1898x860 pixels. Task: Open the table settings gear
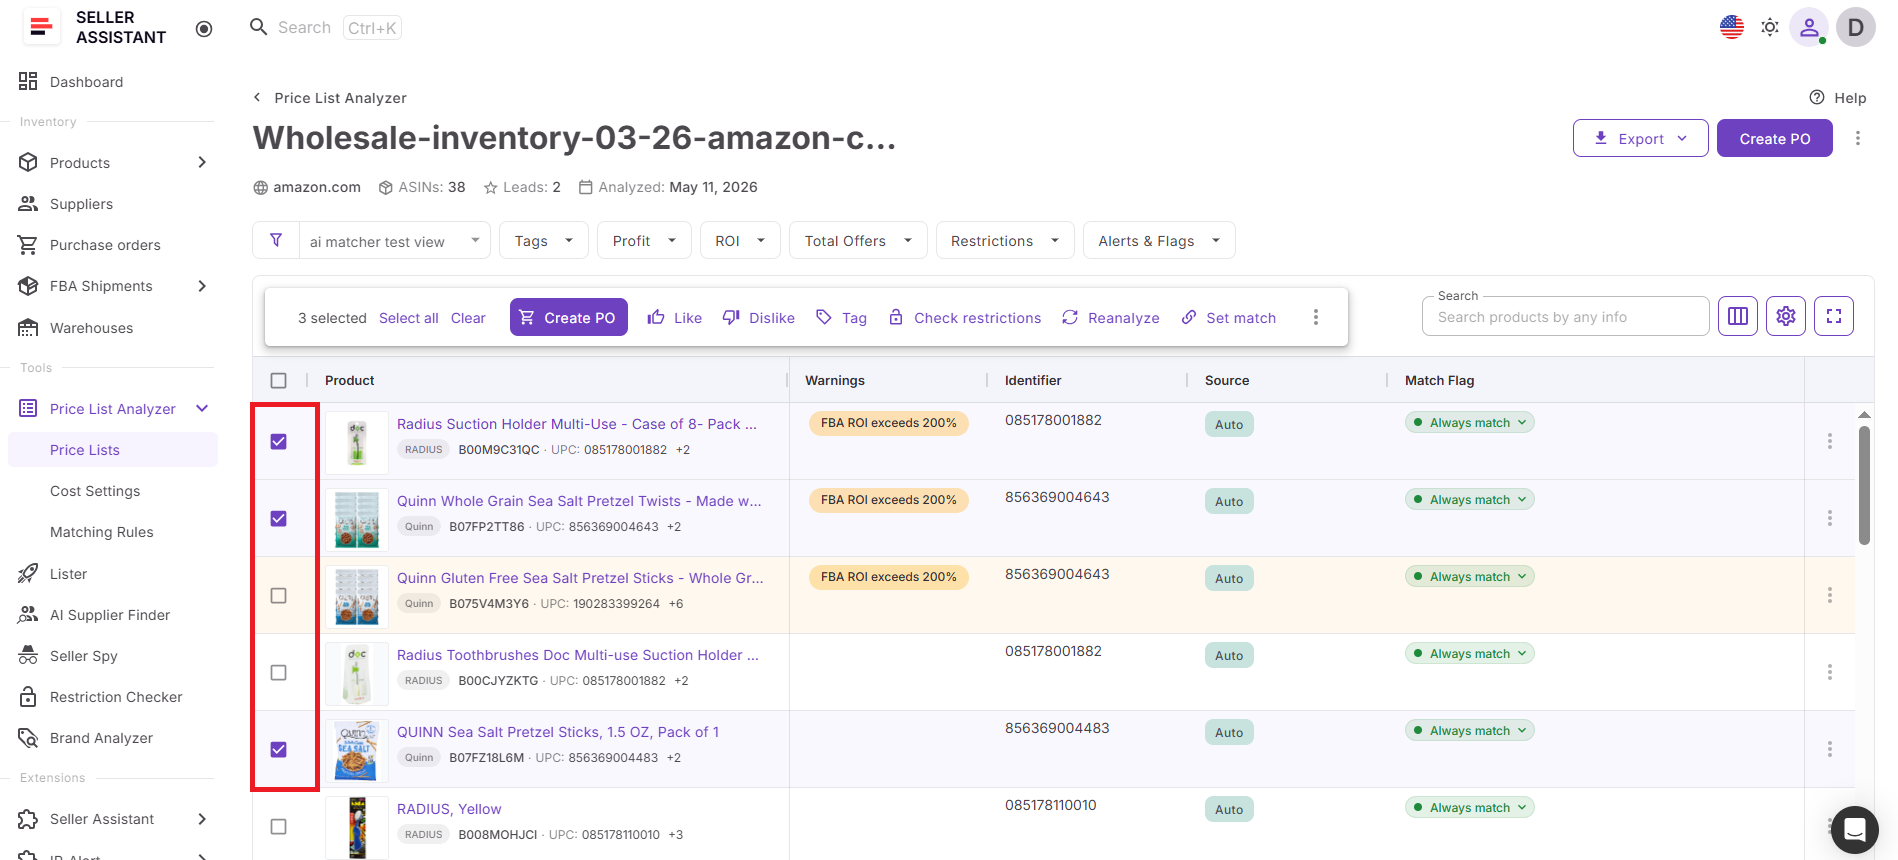coord(1786,316)
